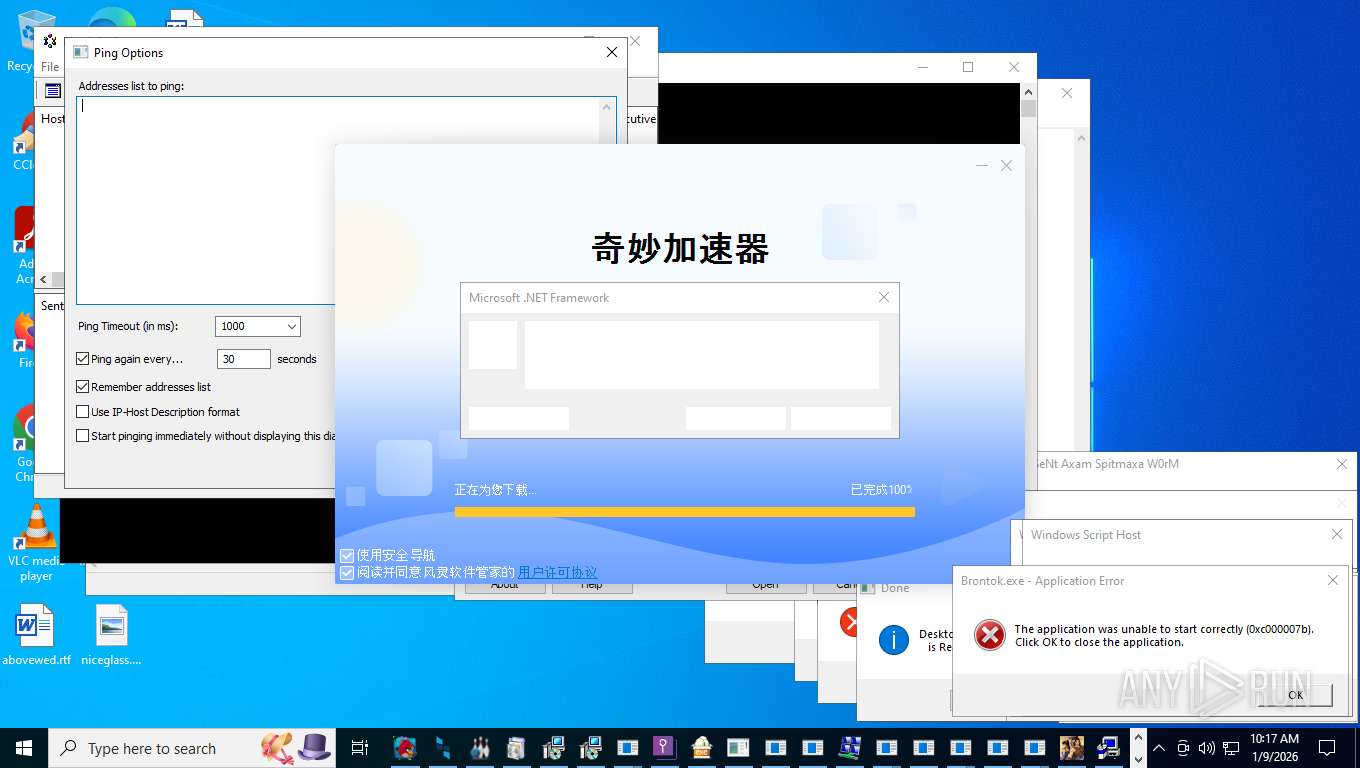Select the bowling pins taskbar icon
Screen dimensions: 1360x768
[479, 747]
